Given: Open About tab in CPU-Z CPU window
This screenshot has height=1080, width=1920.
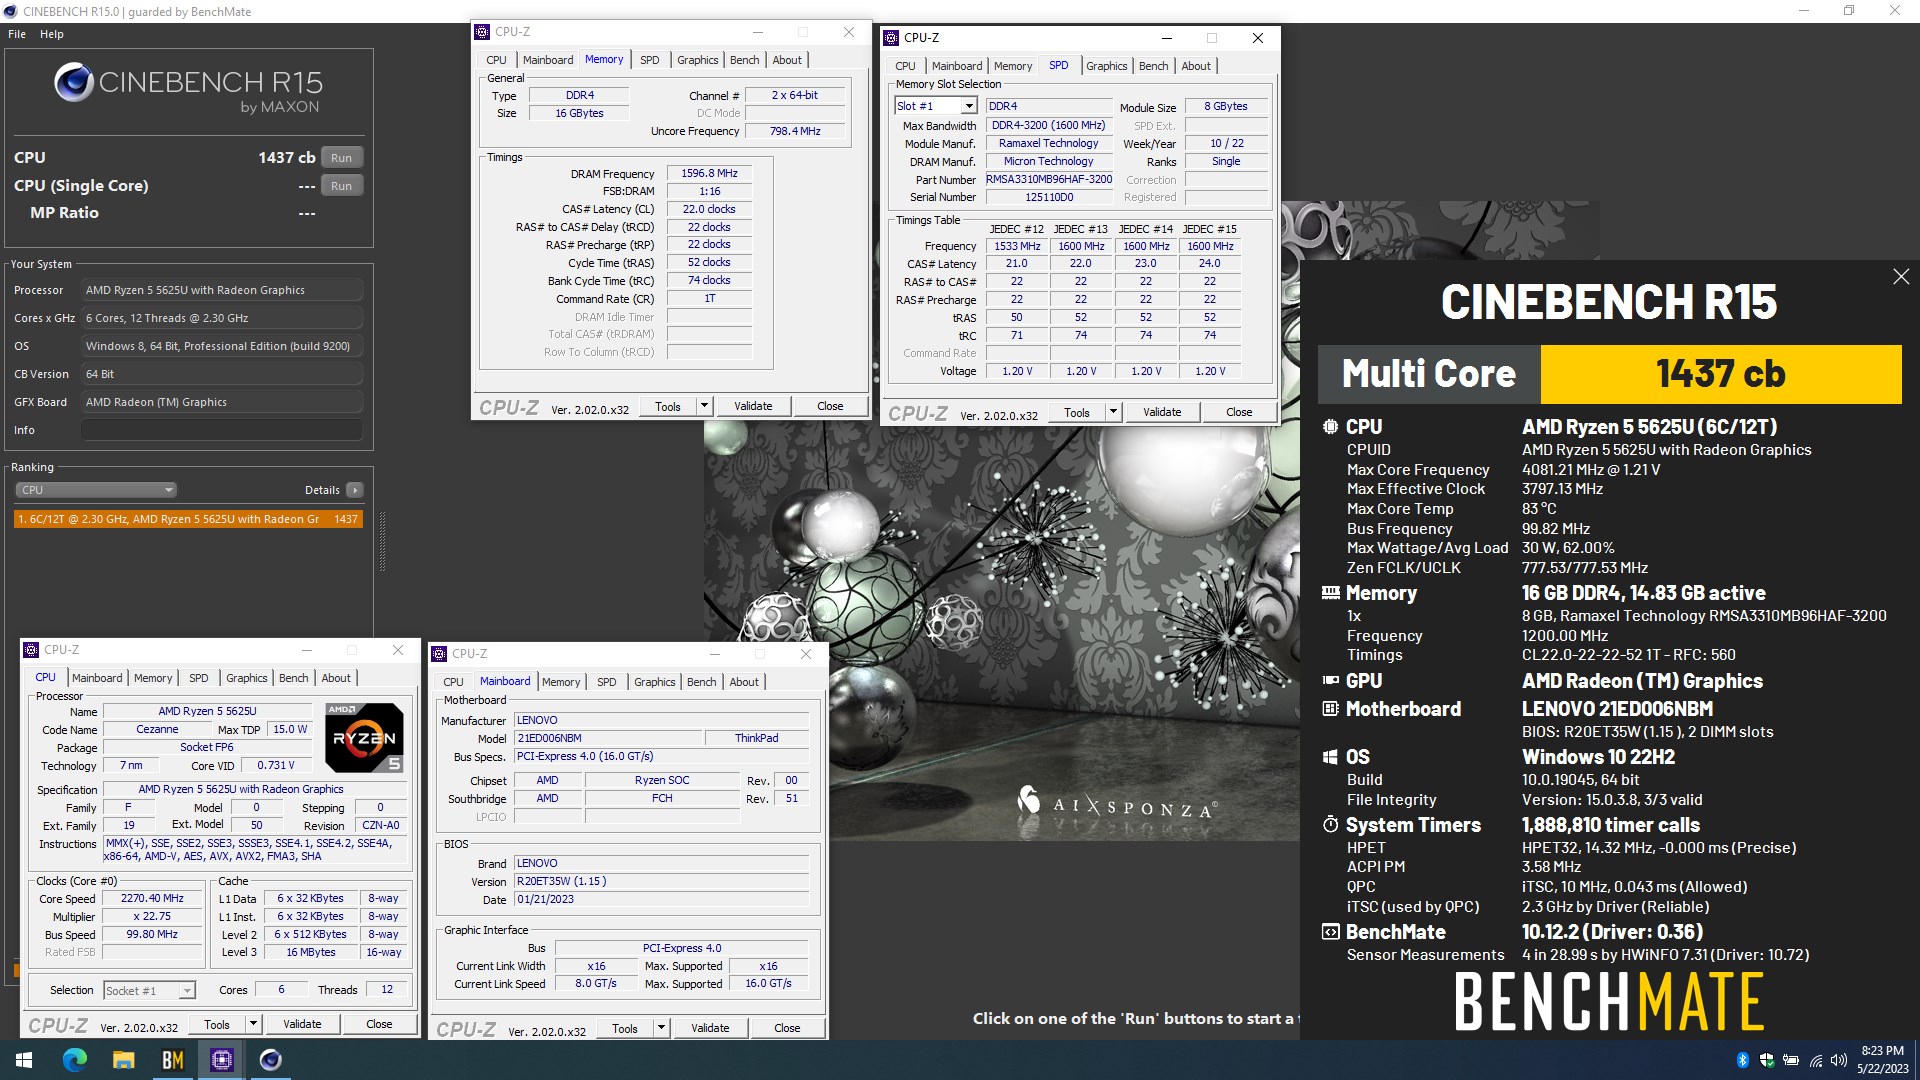Looking at the screenshot, I should (336, 678).
